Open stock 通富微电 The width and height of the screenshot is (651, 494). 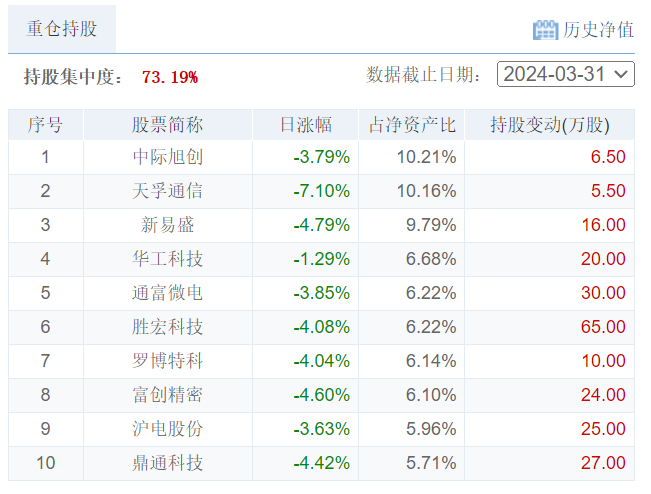[x=168, y=293]
